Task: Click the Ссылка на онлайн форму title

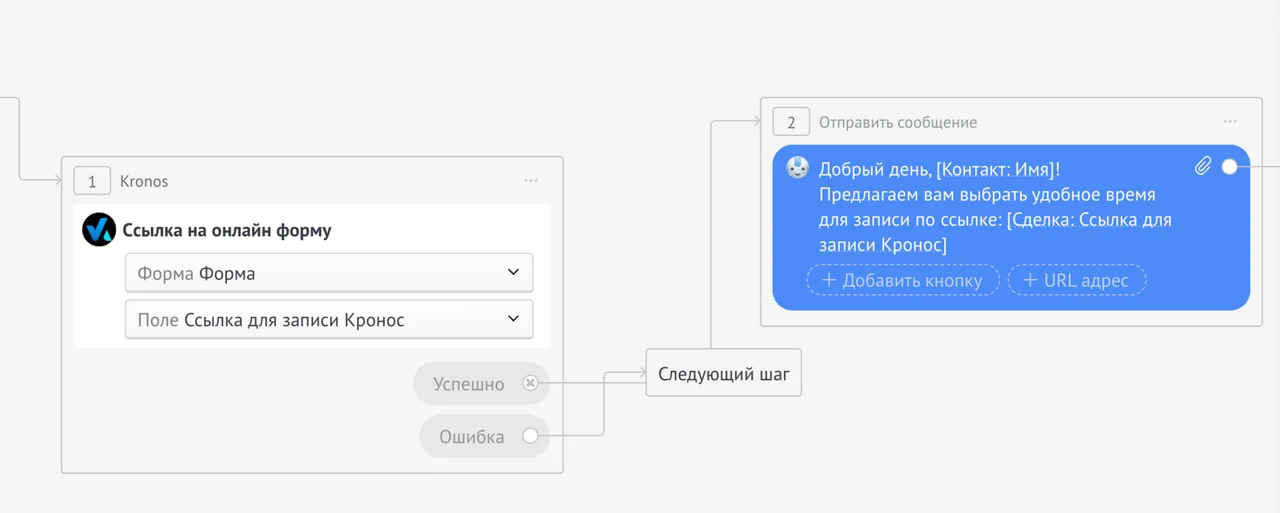Action: [x=227, y=230]
